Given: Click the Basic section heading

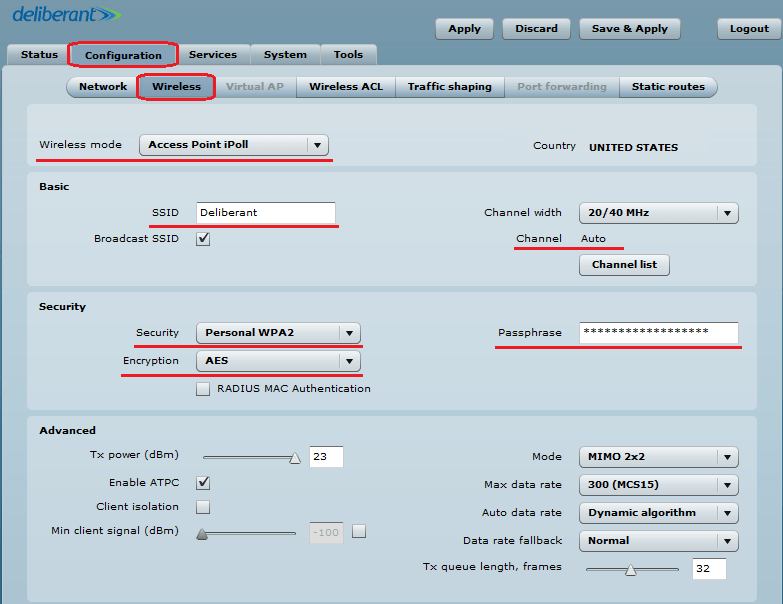Looking at the screenshot, I should click(x=54, y=187).
